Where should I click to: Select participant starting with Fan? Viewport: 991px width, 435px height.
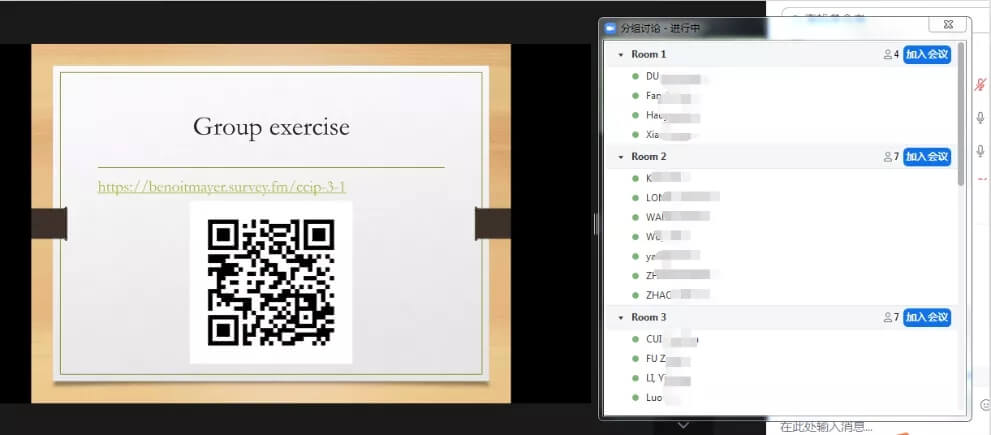click(671, 96)
